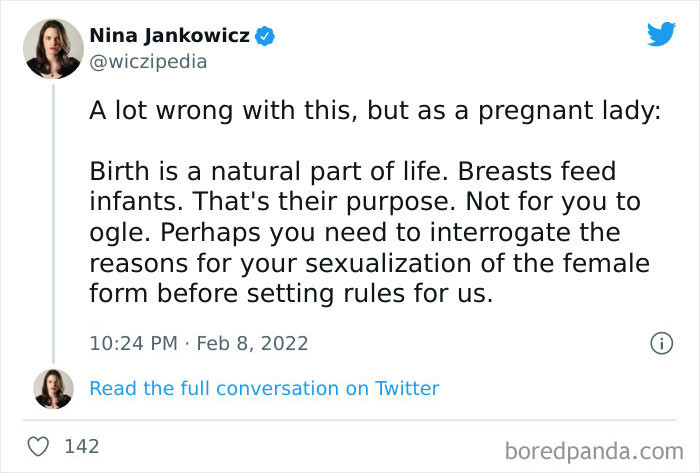
Task: Click the line starting "A lot wrong"
Action: coord(375,113)
